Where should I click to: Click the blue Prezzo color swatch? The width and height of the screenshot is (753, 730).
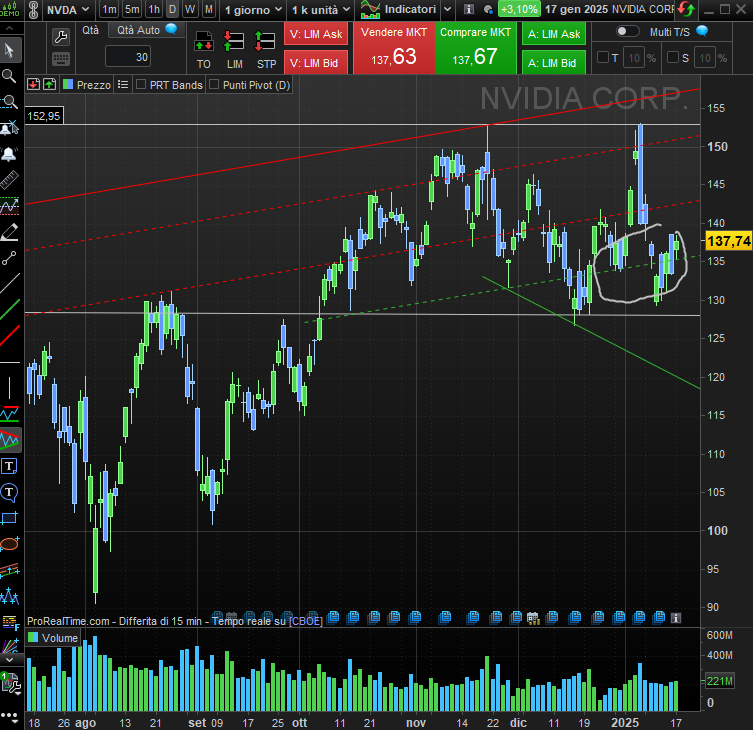coord(67,85)
